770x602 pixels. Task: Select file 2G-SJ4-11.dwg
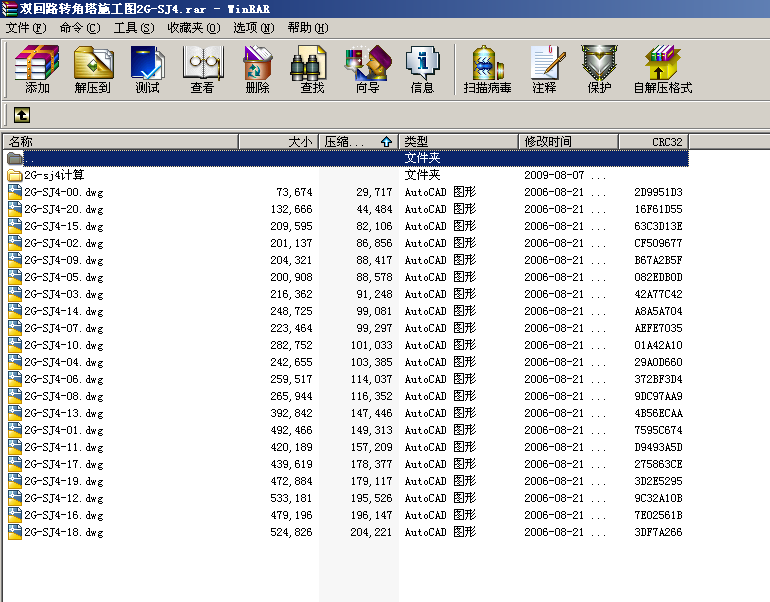[x=347, y=447]
